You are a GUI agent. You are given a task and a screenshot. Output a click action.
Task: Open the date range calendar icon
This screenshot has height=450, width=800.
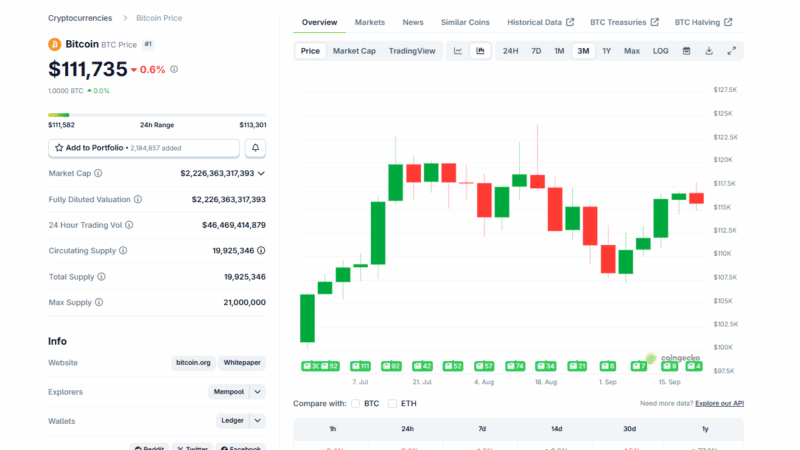686,51
